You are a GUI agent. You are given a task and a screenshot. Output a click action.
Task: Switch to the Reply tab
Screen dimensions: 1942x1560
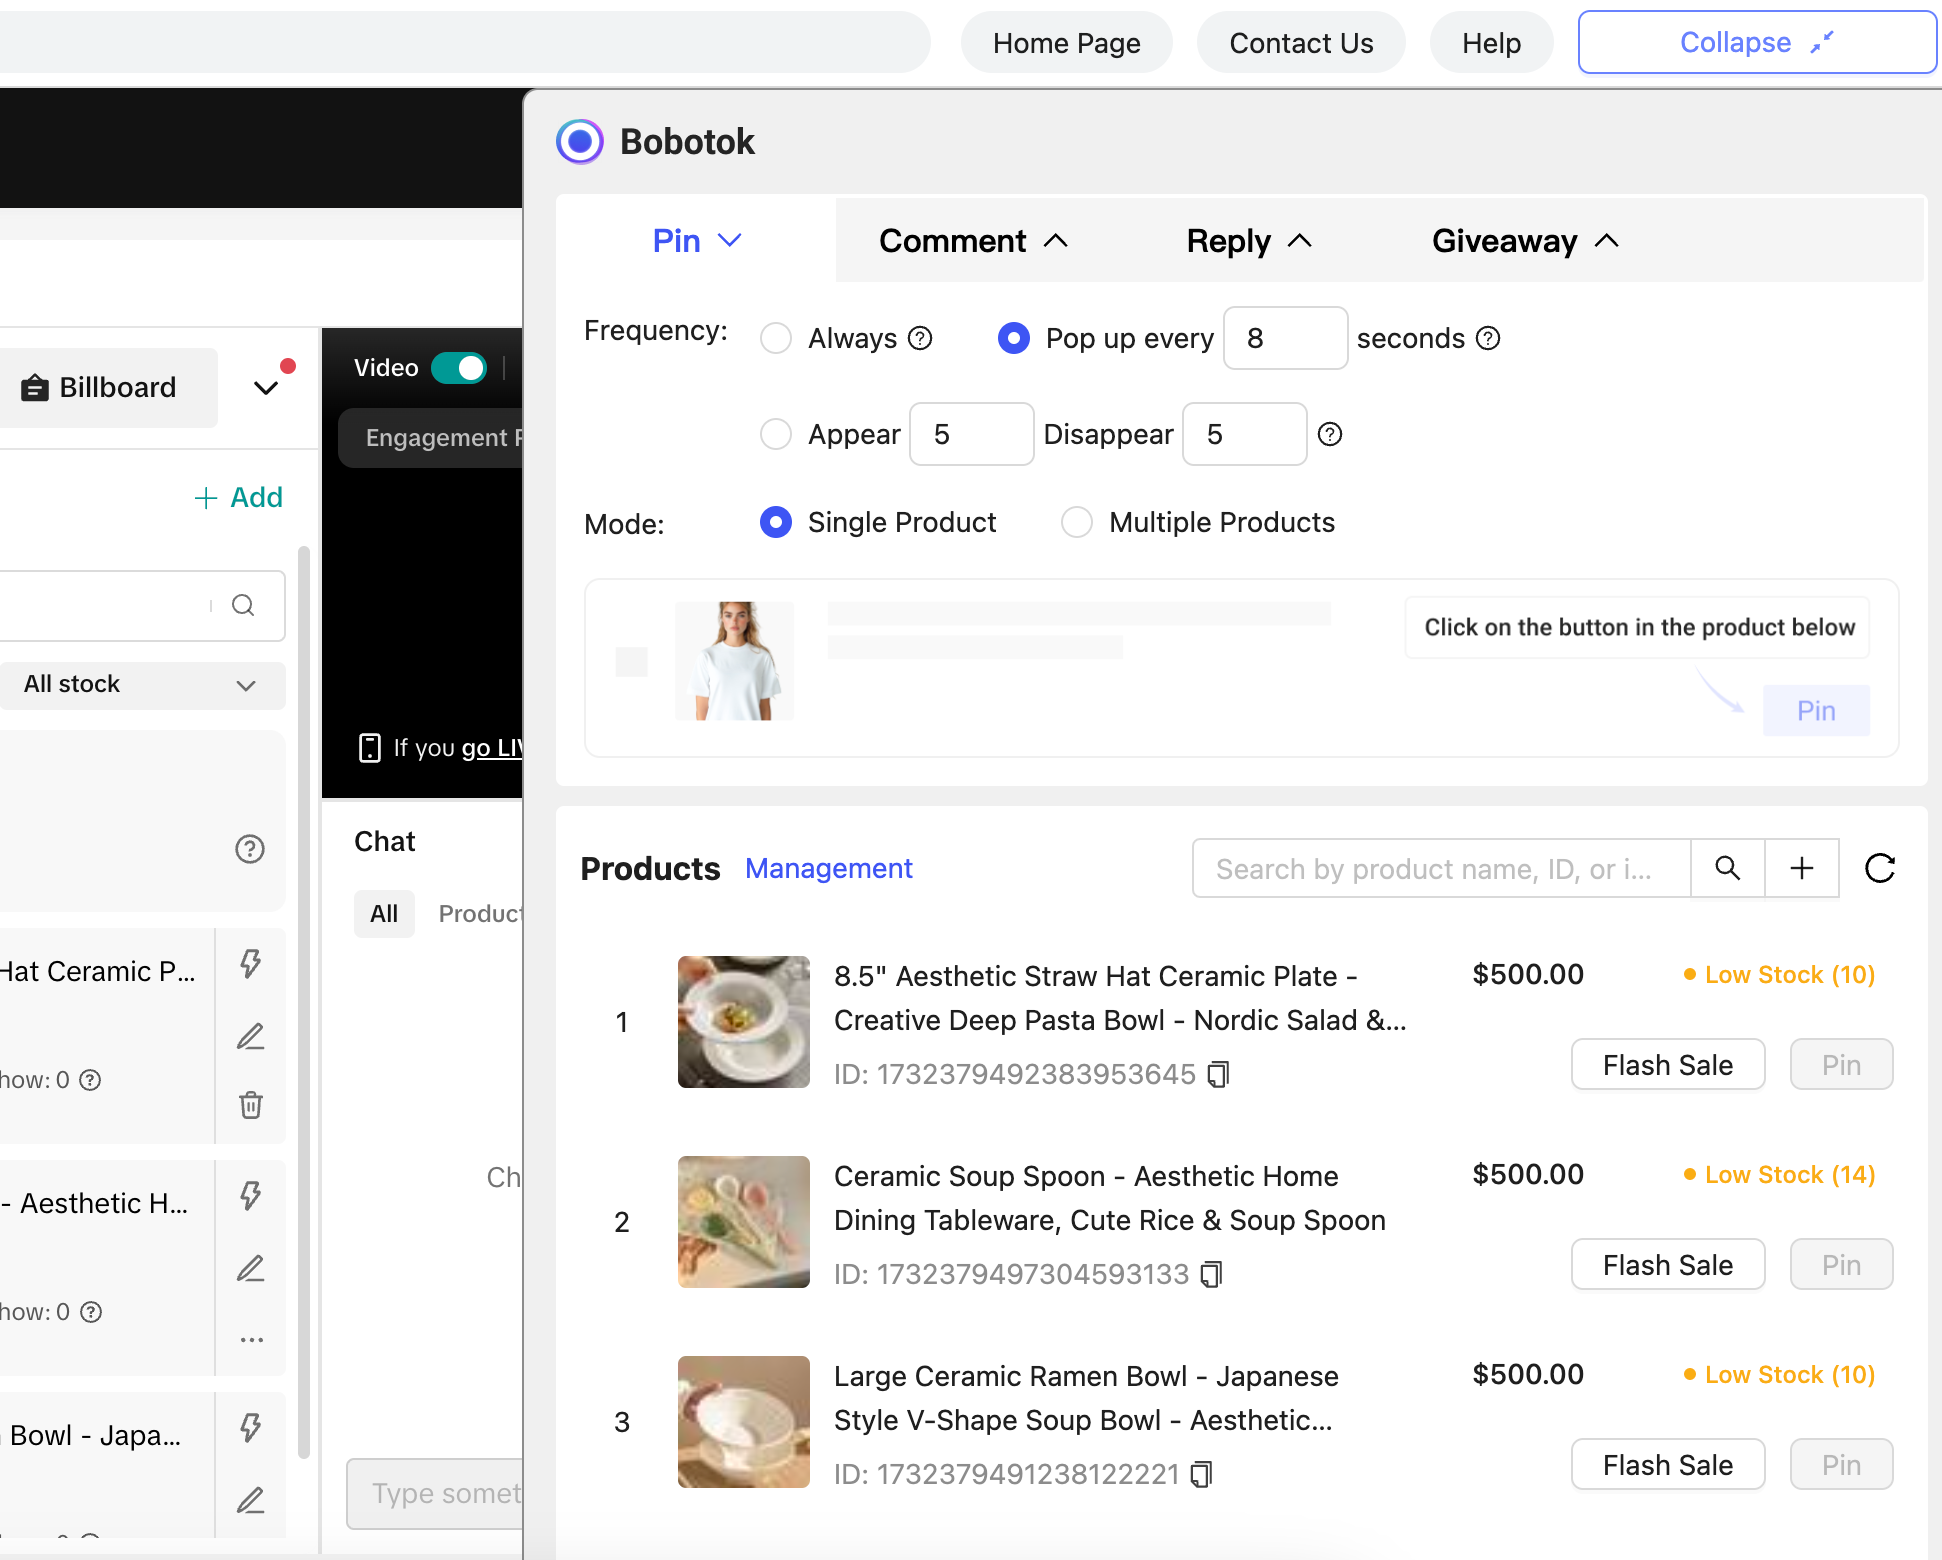coord(1249,241)
